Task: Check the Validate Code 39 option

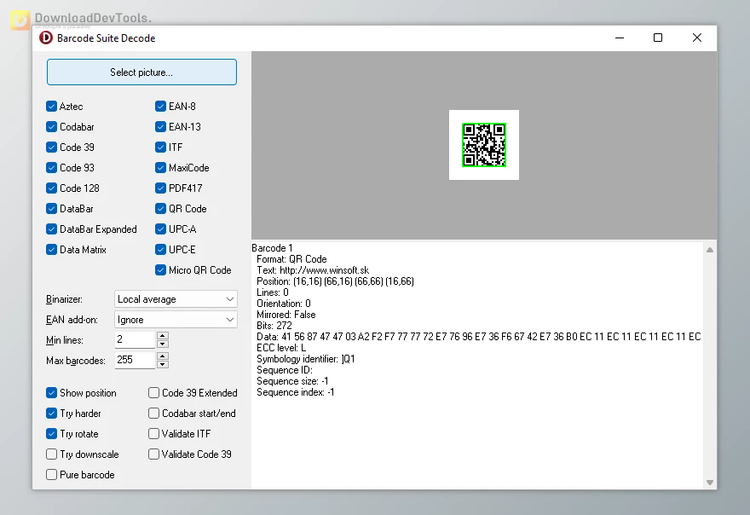Action: (x=154, y=454)
